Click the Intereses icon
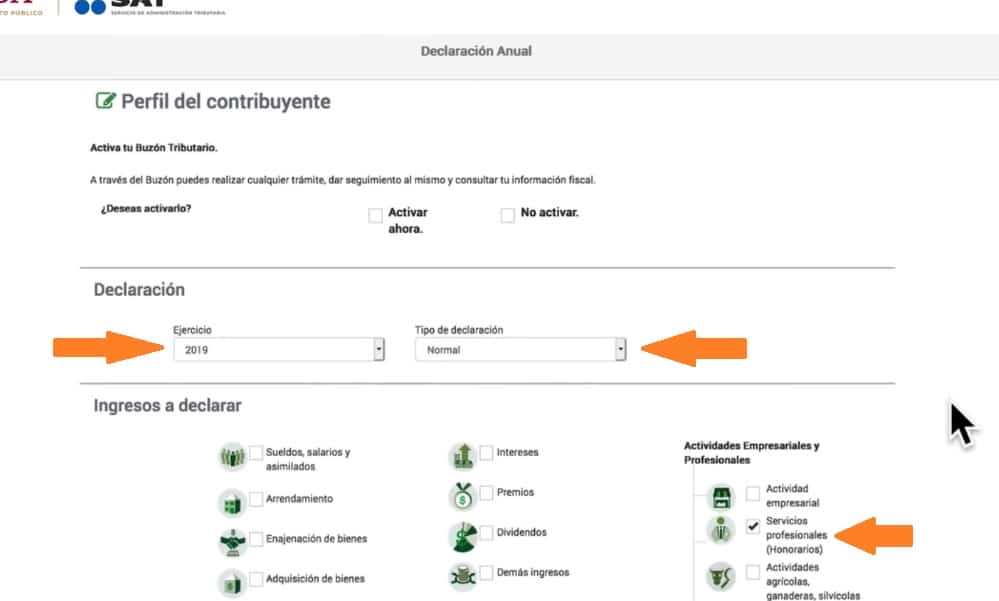Image resolution: width=999 pixels, height=601 pixels. [462, 456]
